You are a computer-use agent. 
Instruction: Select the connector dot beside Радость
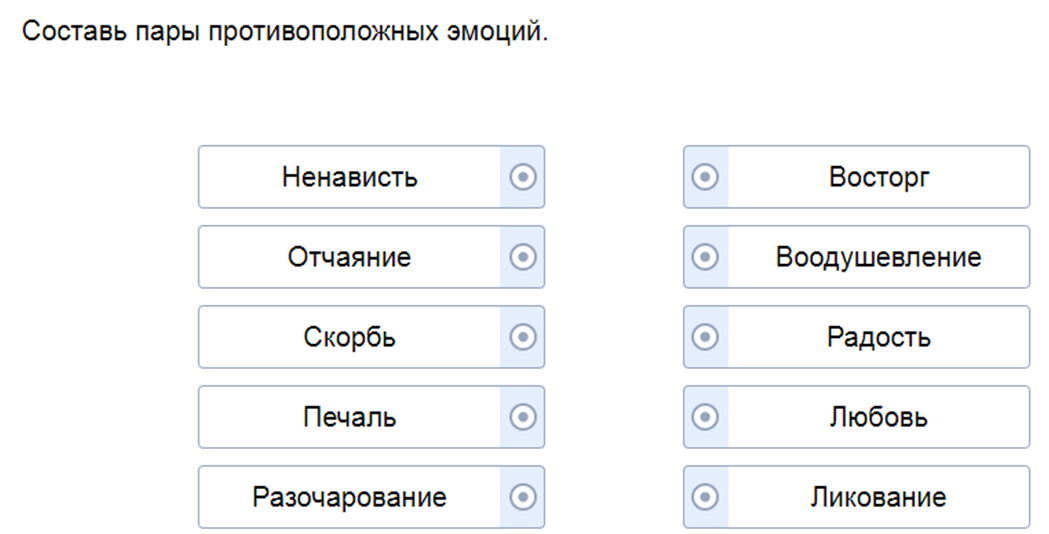pyautogui.click(x=705, y=337)
